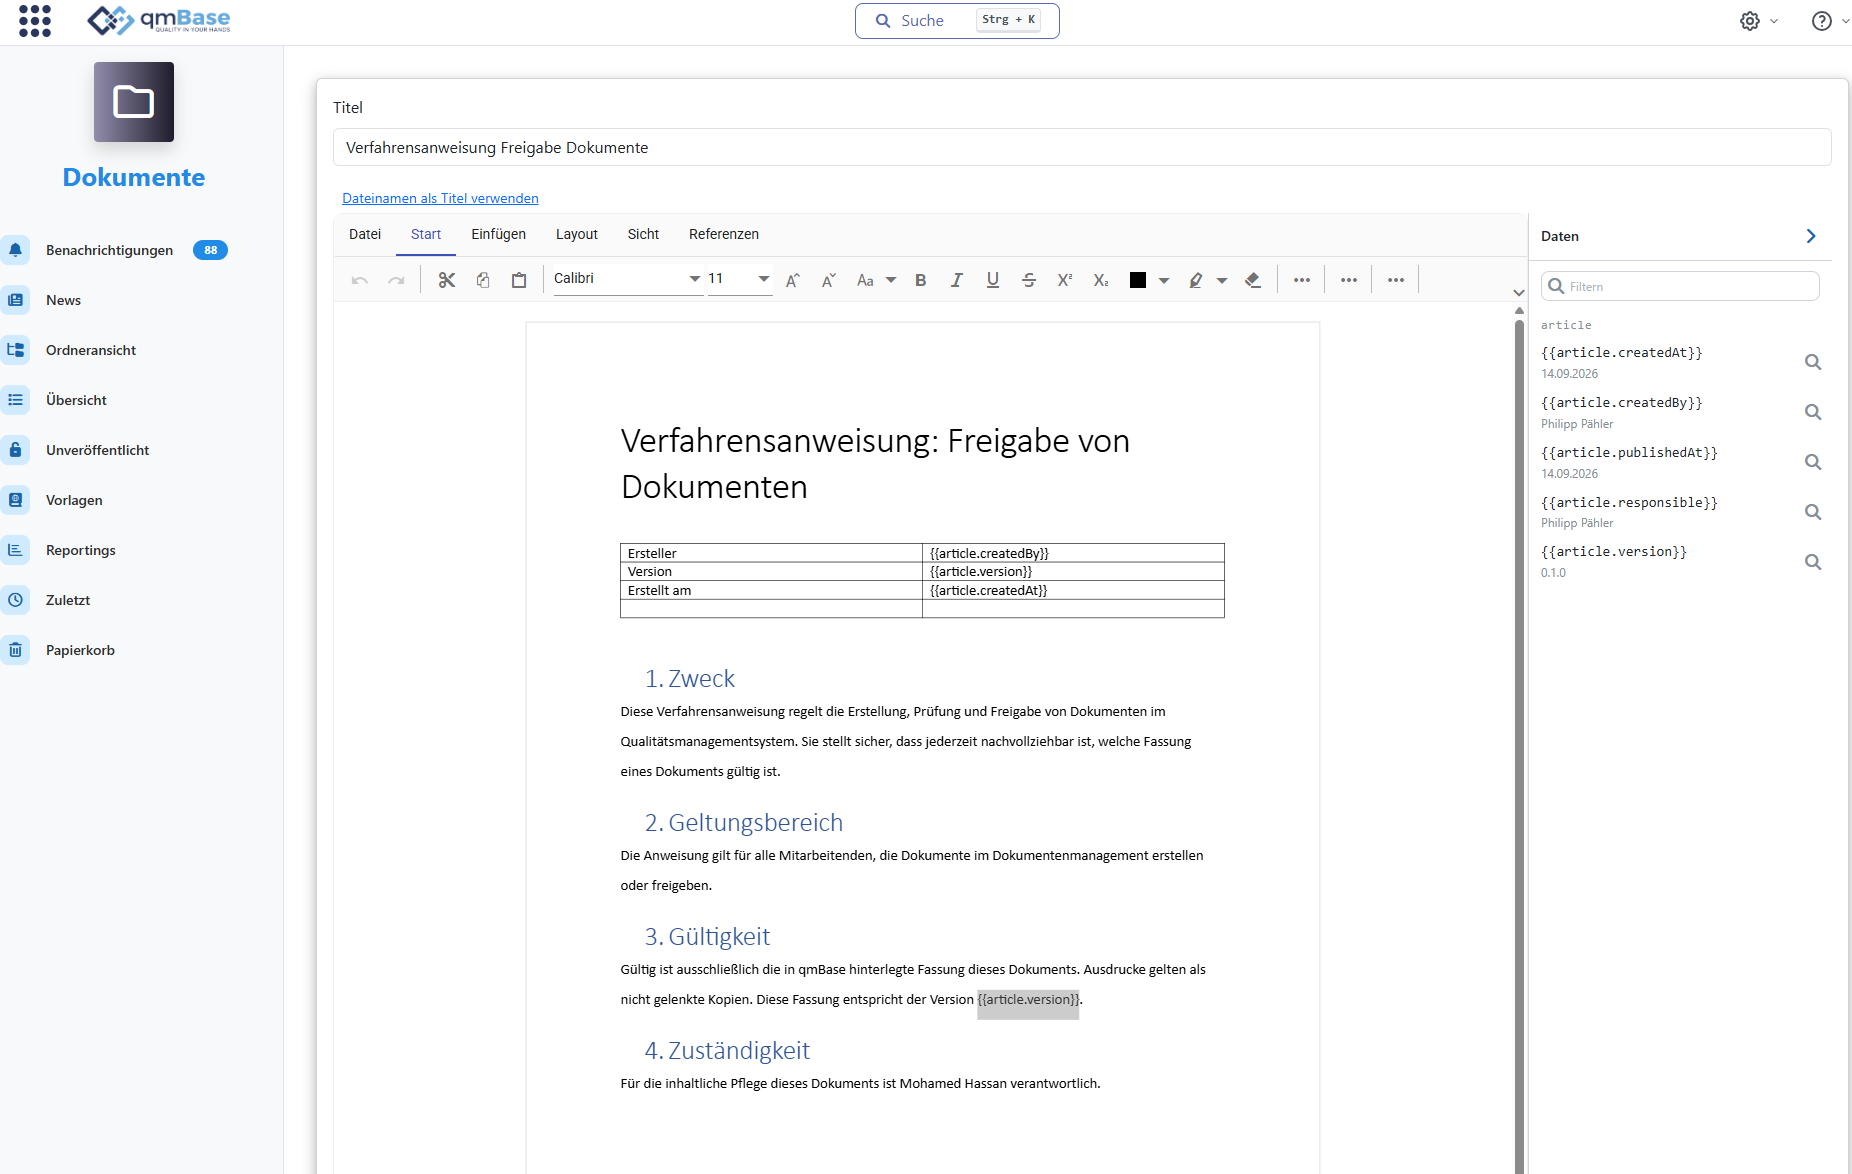Toggle bold formatting

coord(921,280)
